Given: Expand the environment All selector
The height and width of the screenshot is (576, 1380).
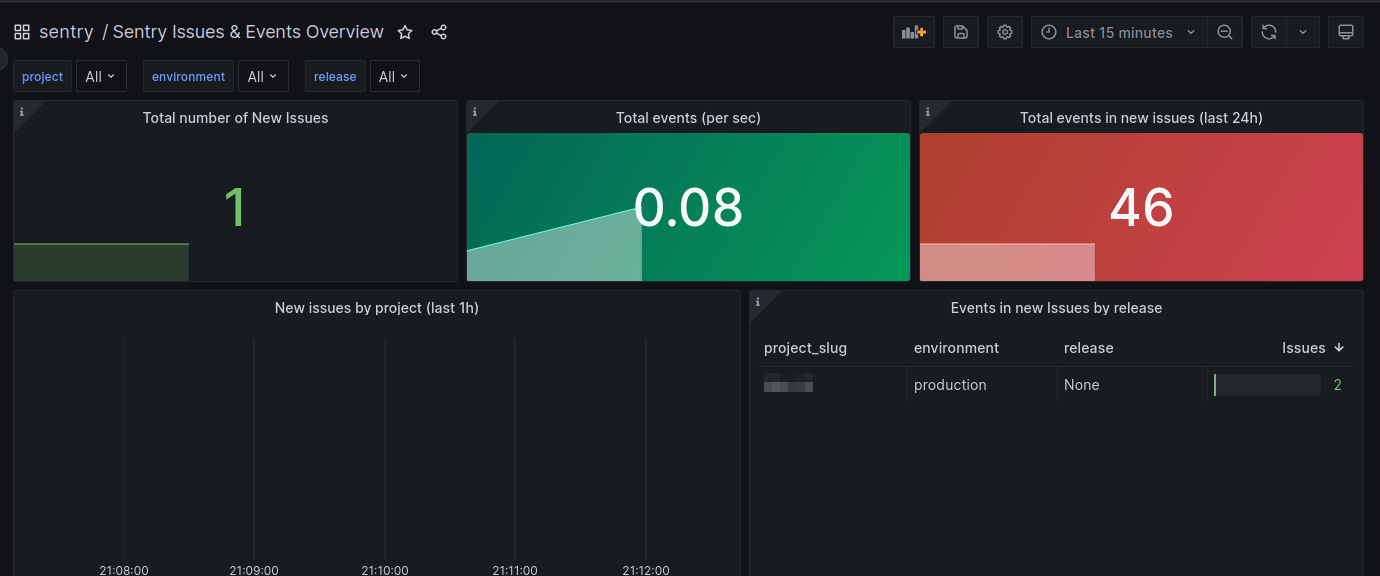Looking at the screenshot, I should (x=263, y=76).
